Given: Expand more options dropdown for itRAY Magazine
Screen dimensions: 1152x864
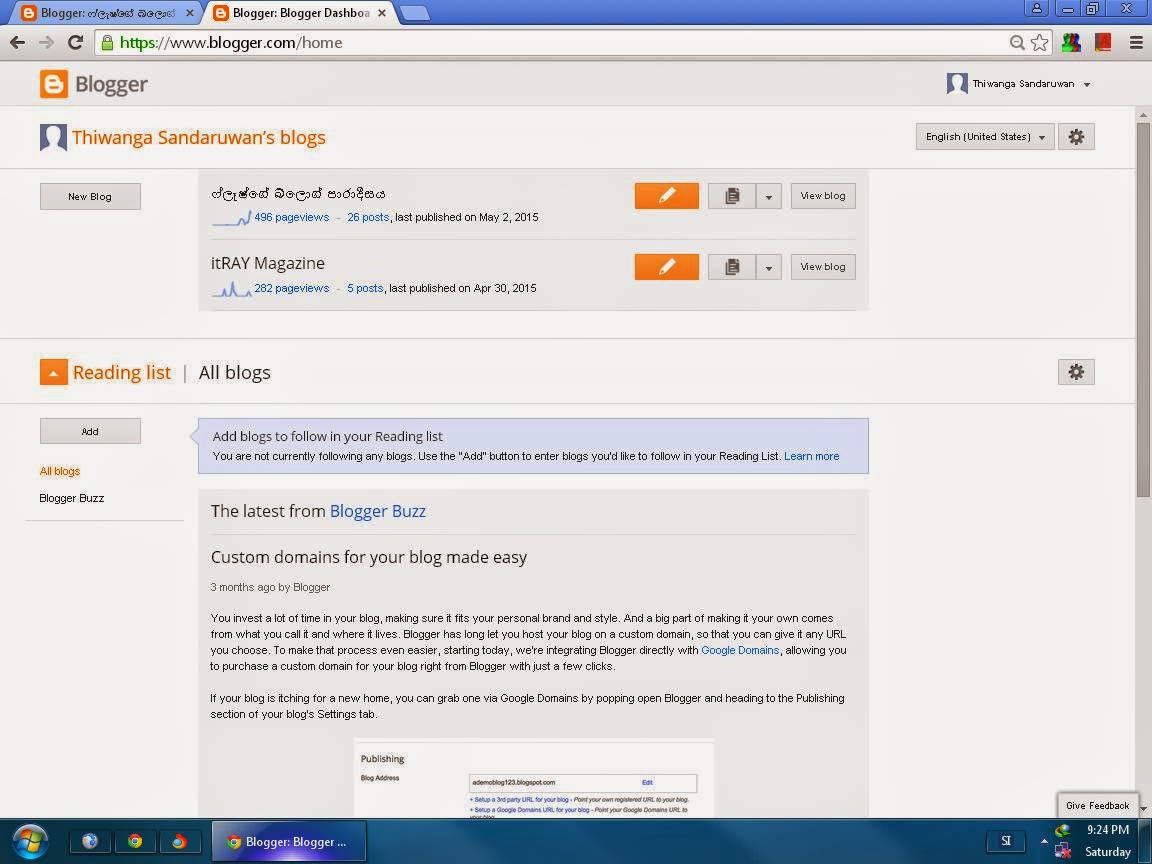Looking at the screenshot, I should [x=768, y=267].
